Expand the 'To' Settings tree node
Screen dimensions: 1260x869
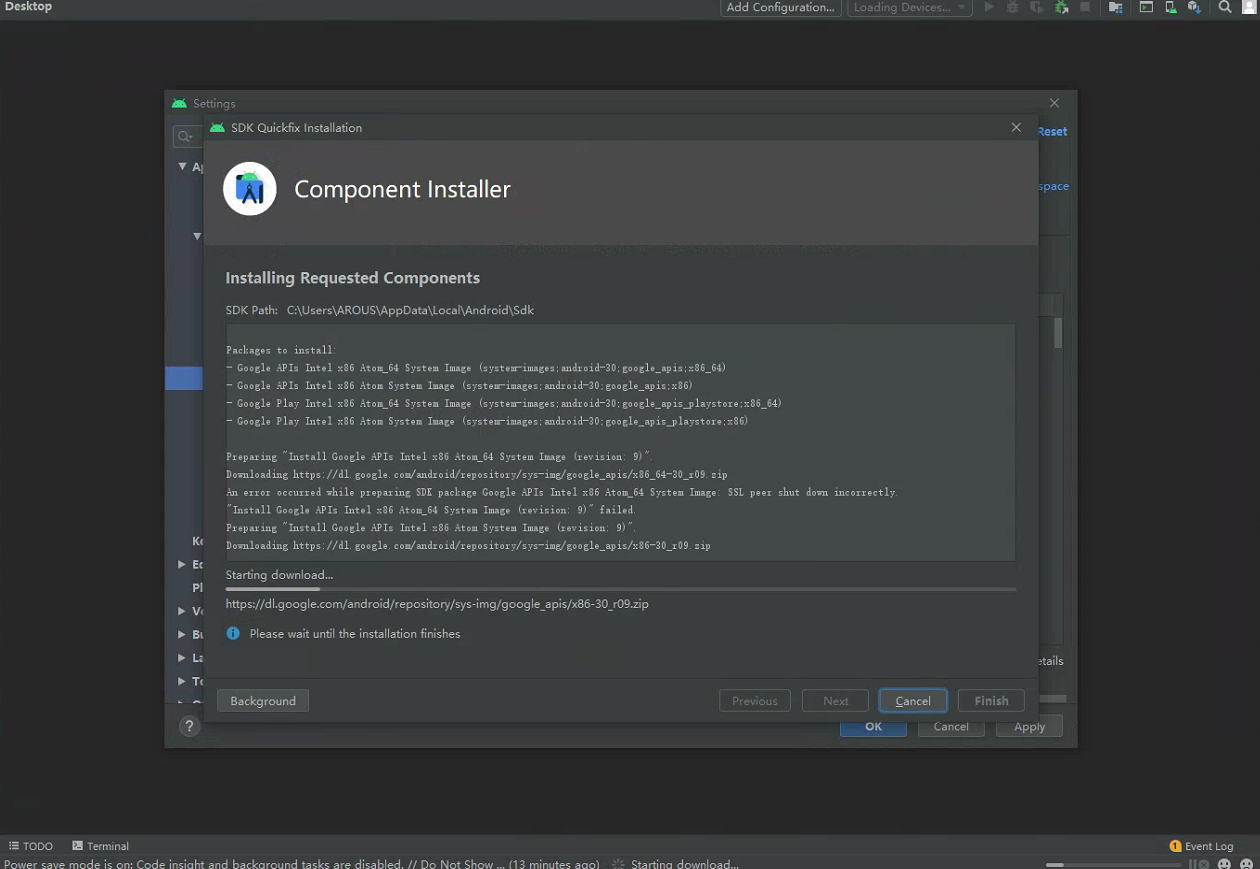pos(182,681)
